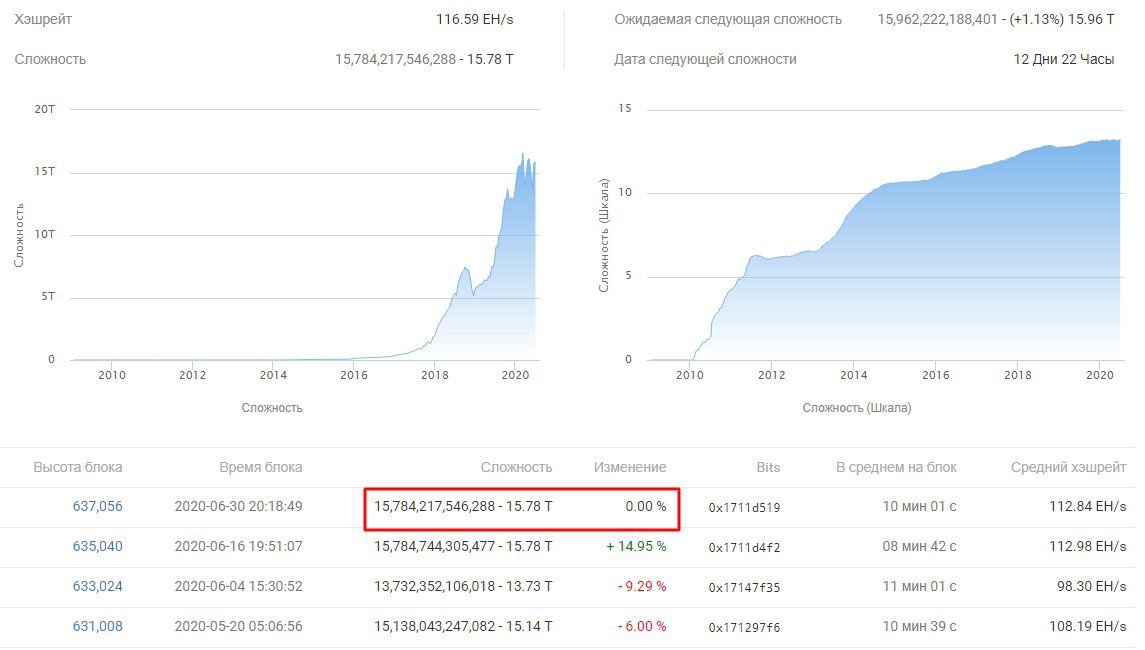This screenshot has width=1145, height=650.
Task: Select expected next difficulty value 15,962,222,188,401
Action: [938, 20]
